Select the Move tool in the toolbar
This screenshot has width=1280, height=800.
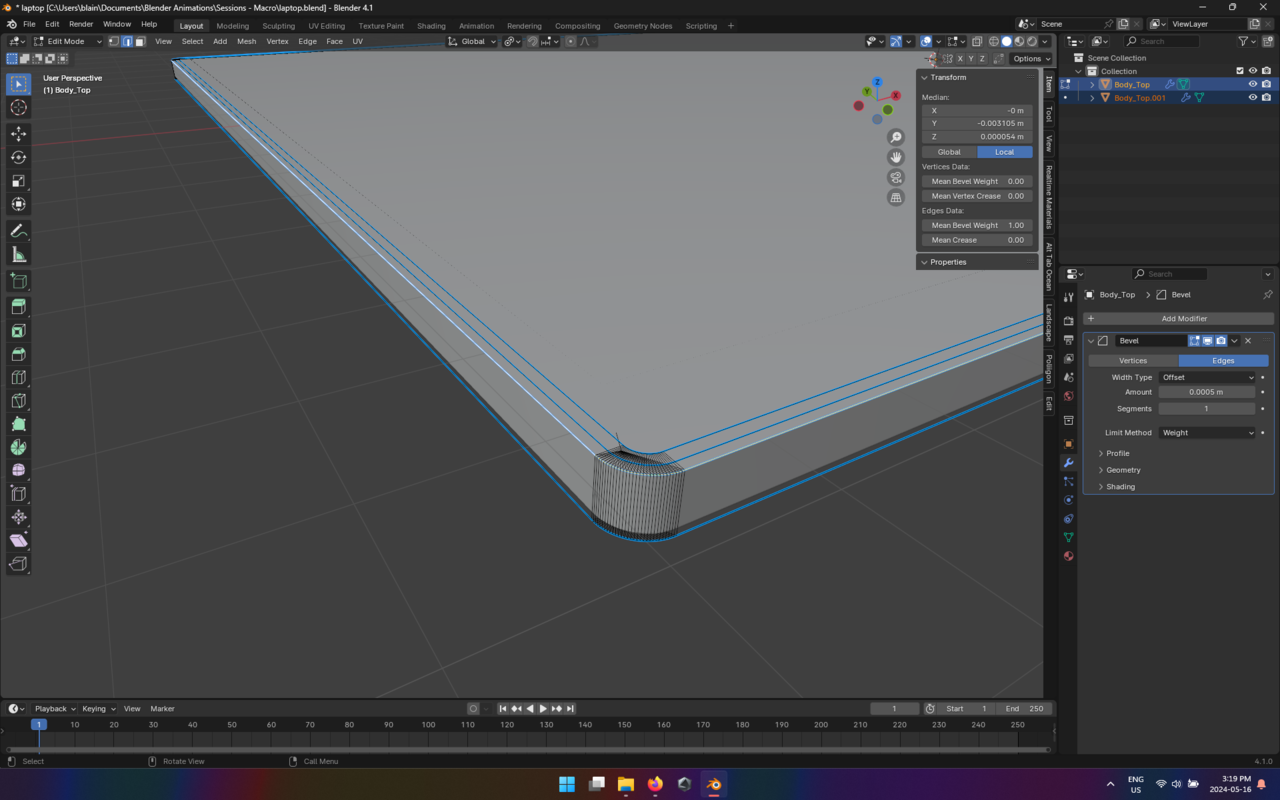coord(18,133)
